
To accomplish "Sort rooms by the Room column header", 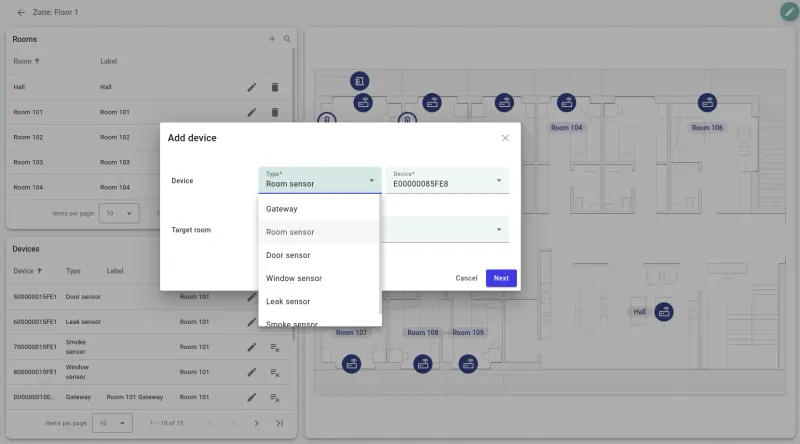I will click(x=27, y=61).
